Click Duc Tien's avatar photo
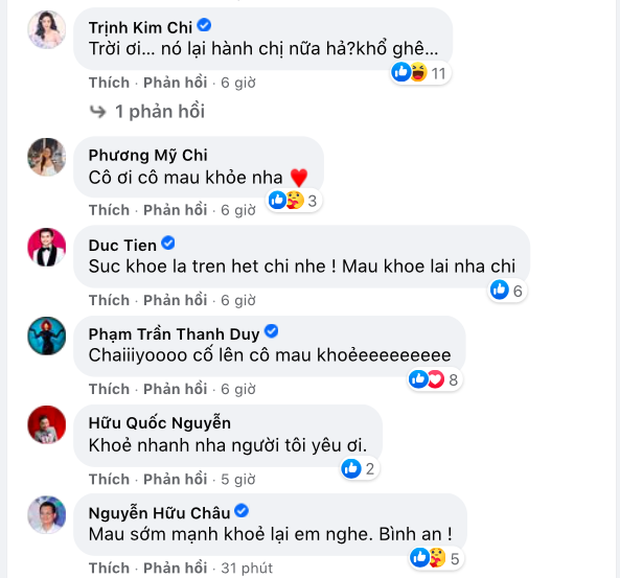The width and height of the screenshot is (620, 578). (x=47, y=248)
